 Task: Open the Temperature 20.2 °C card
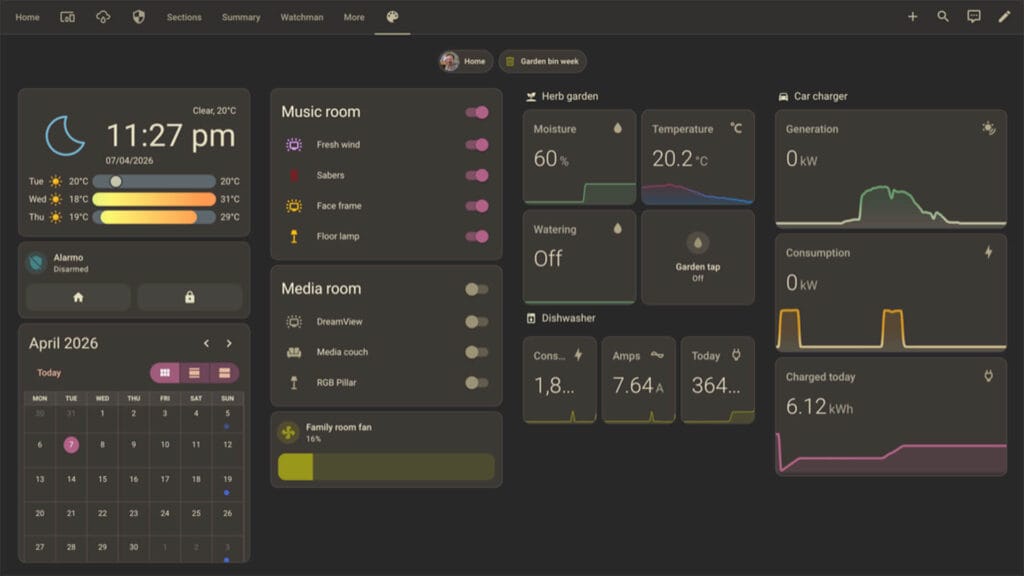(697, 157)
